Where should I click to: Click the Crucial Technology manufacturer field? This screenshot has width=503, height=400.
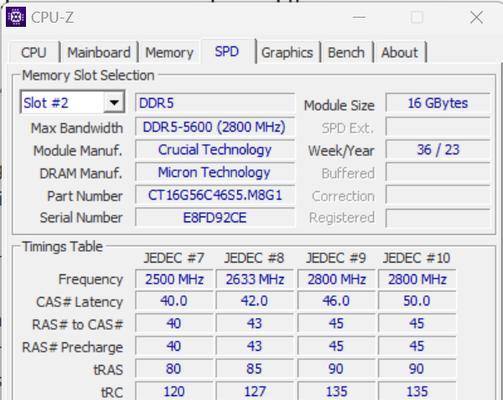215,149
